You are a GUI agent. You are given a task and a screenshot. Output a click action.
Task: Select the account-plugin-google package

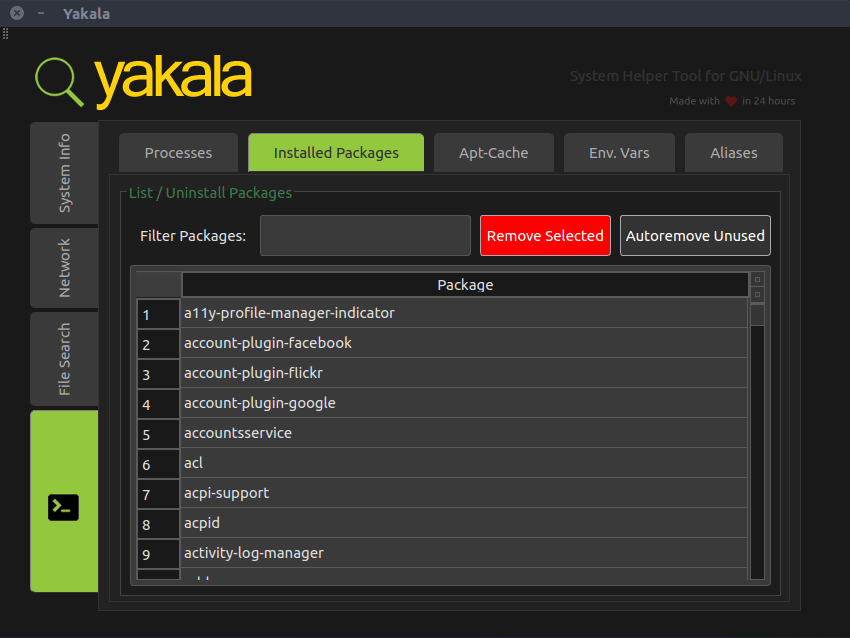[x=464, y=403]
